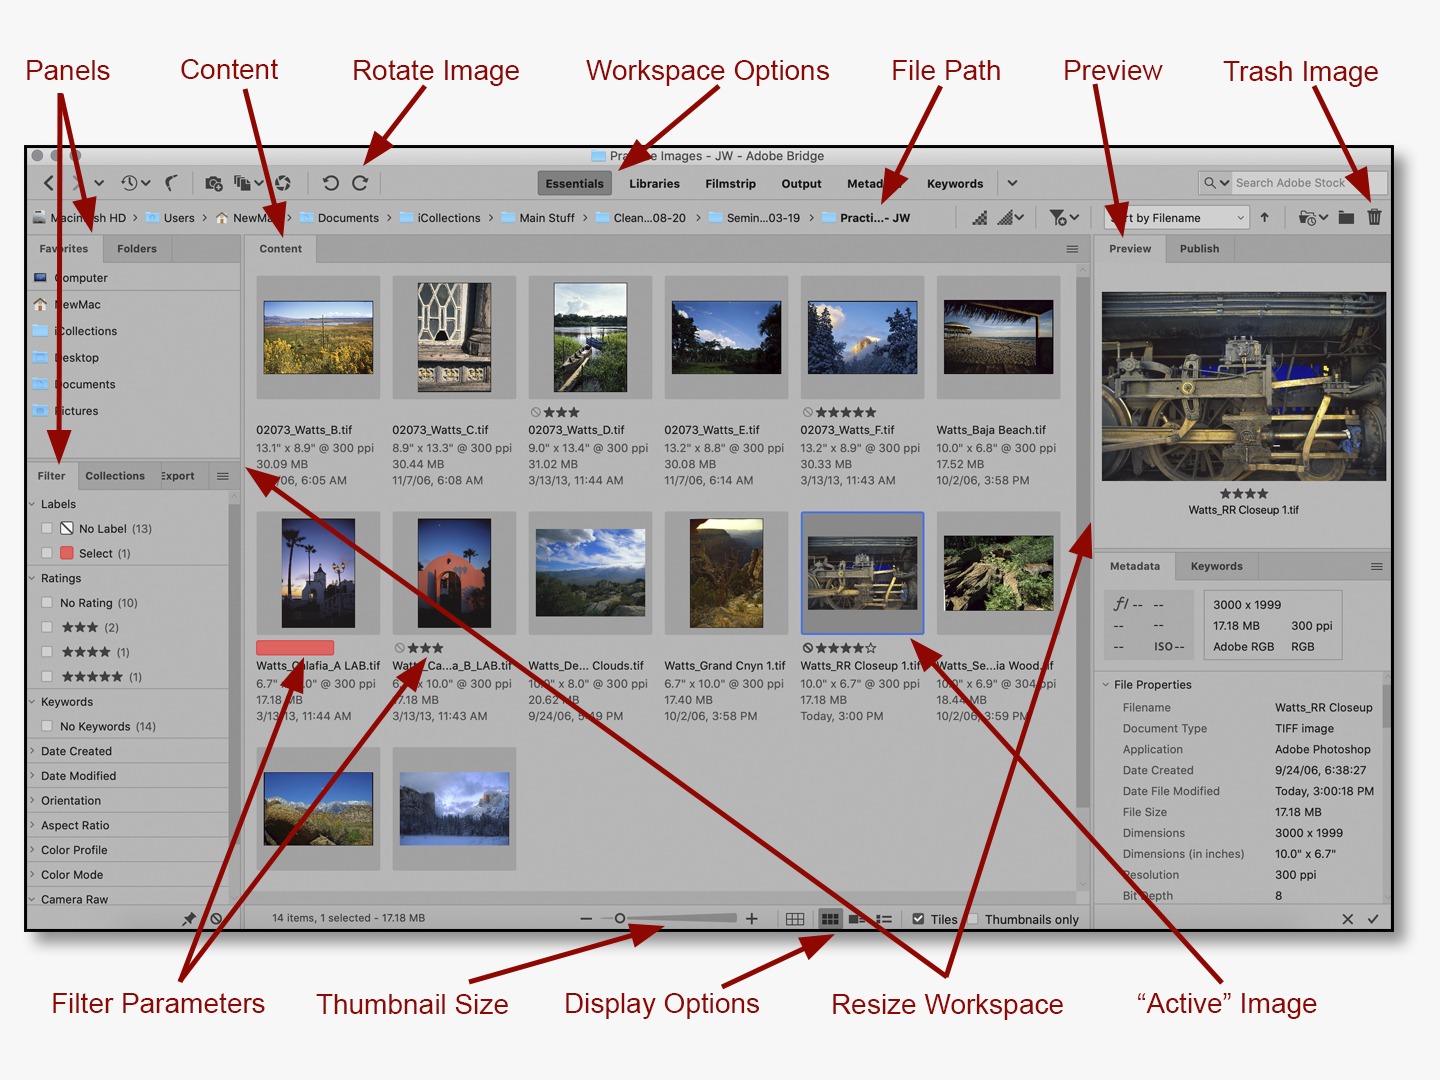1440x1080 pixels.
Task: Click the Trash icon to delete image
Action: 1374,217
